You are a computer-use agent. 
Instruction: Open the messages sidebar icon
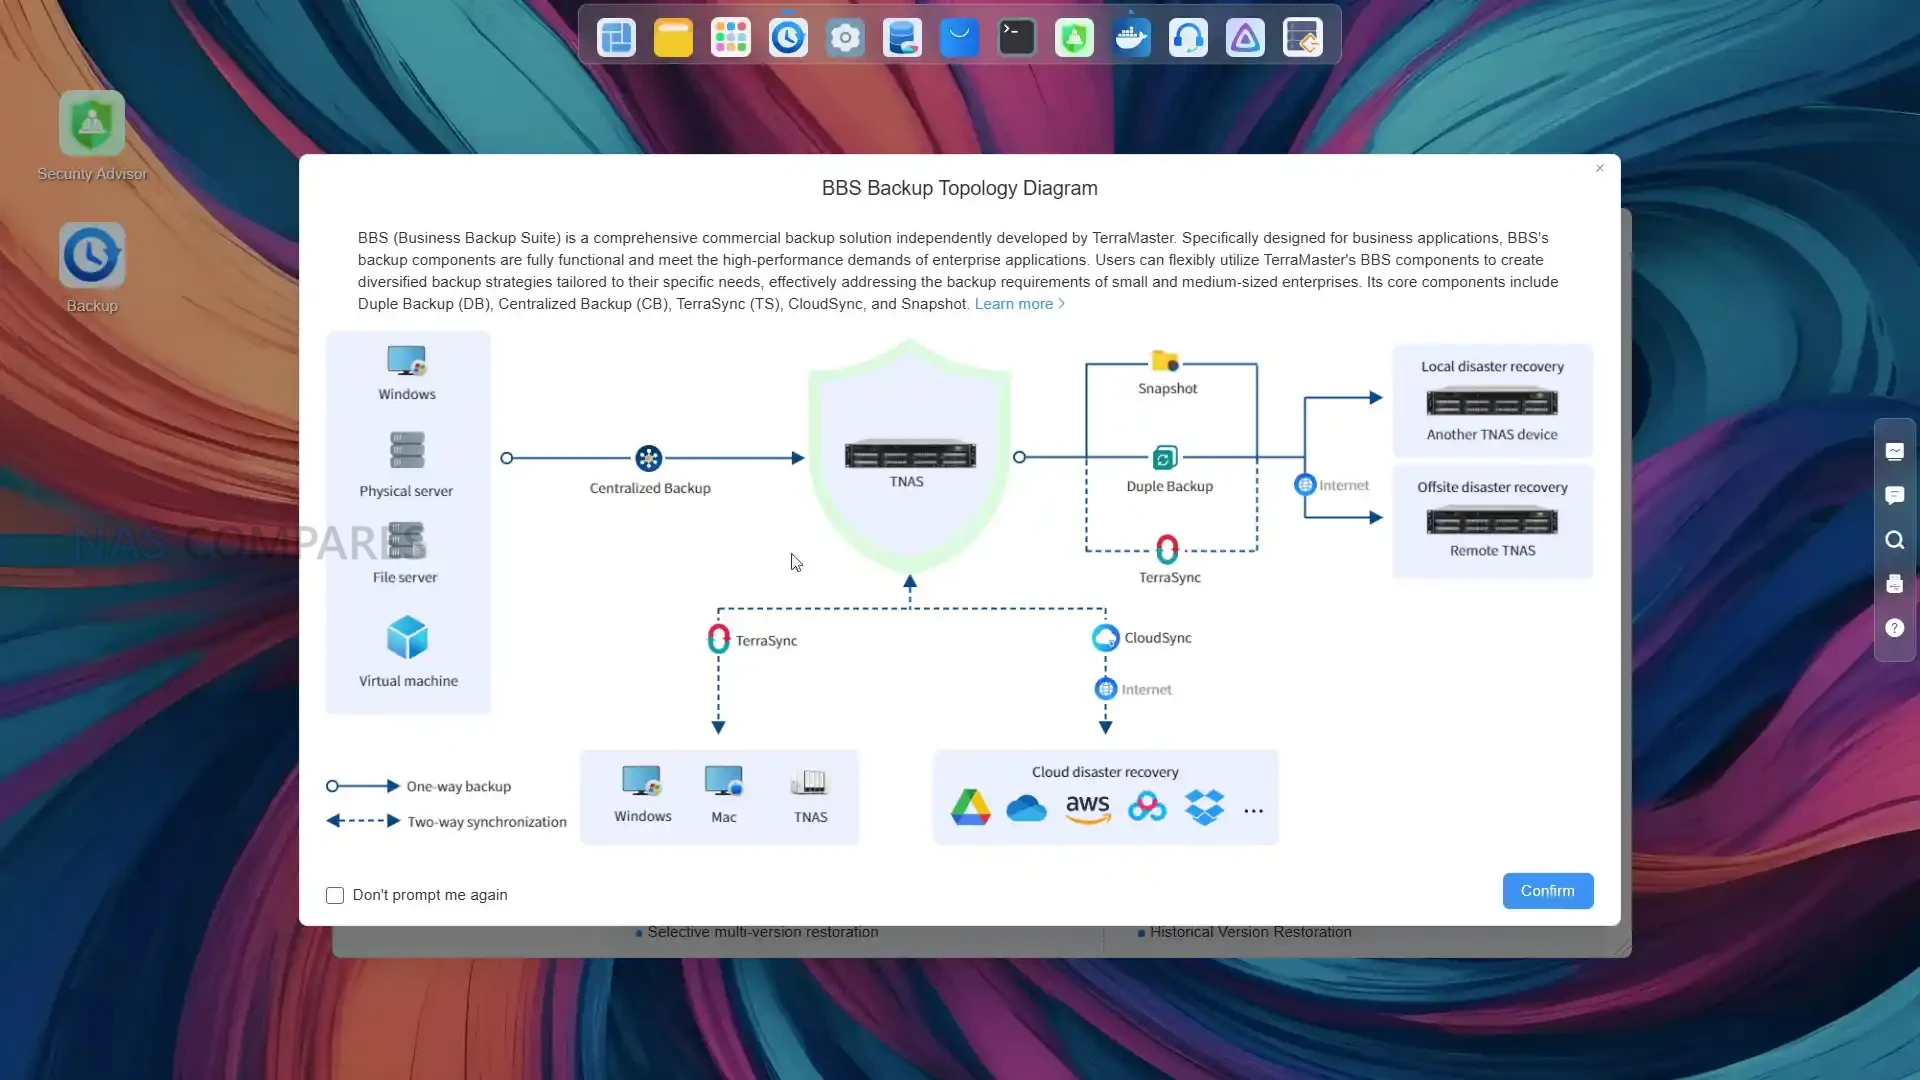pos(1894,496)
